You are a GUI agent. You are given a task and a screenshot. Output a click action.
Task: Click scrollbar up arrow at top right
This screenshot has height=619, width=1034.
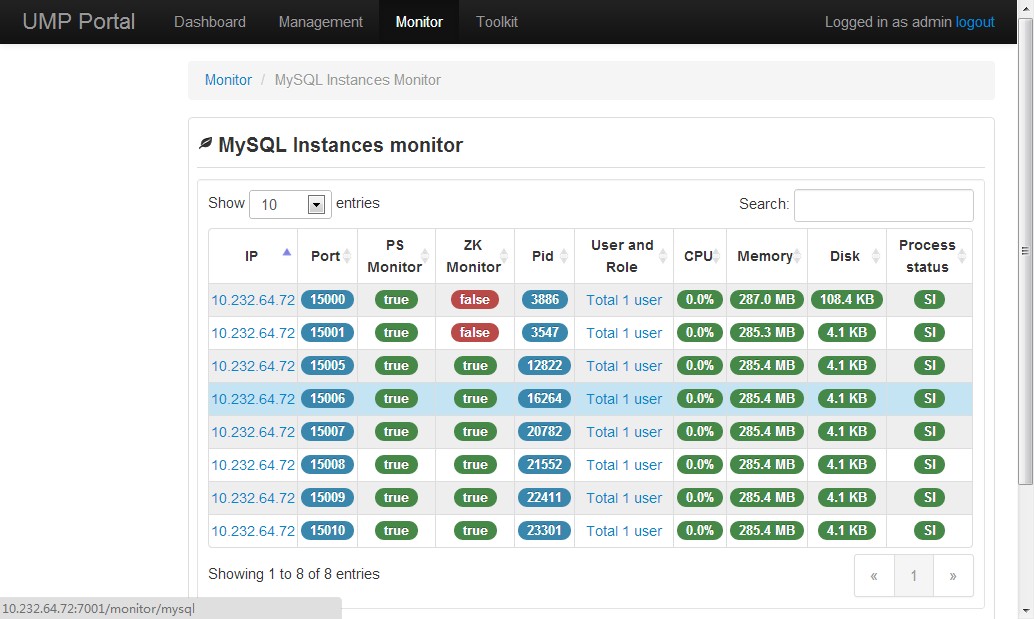[1025, 8]
